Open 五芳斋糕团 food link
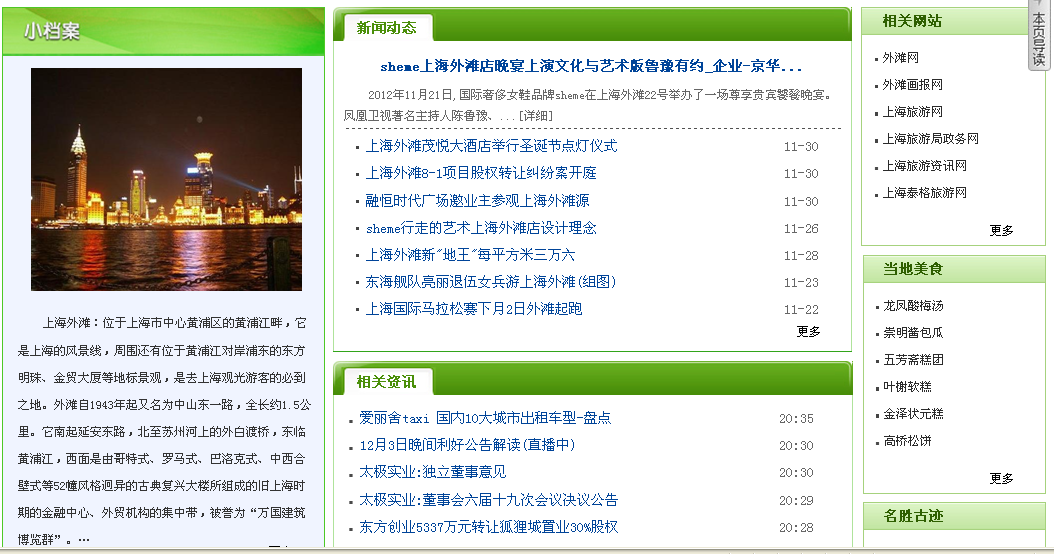1054x554 pixels. point(912,360)
